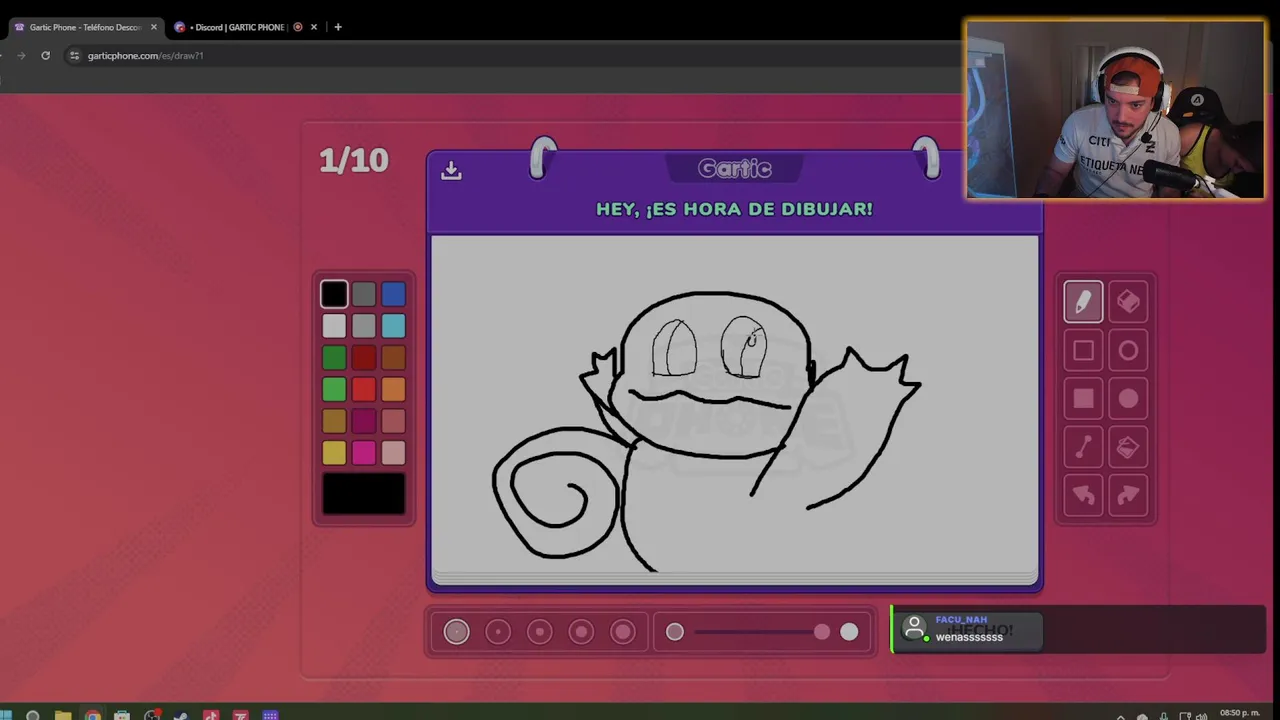Pick the salmon color swatch

(393, 422)
